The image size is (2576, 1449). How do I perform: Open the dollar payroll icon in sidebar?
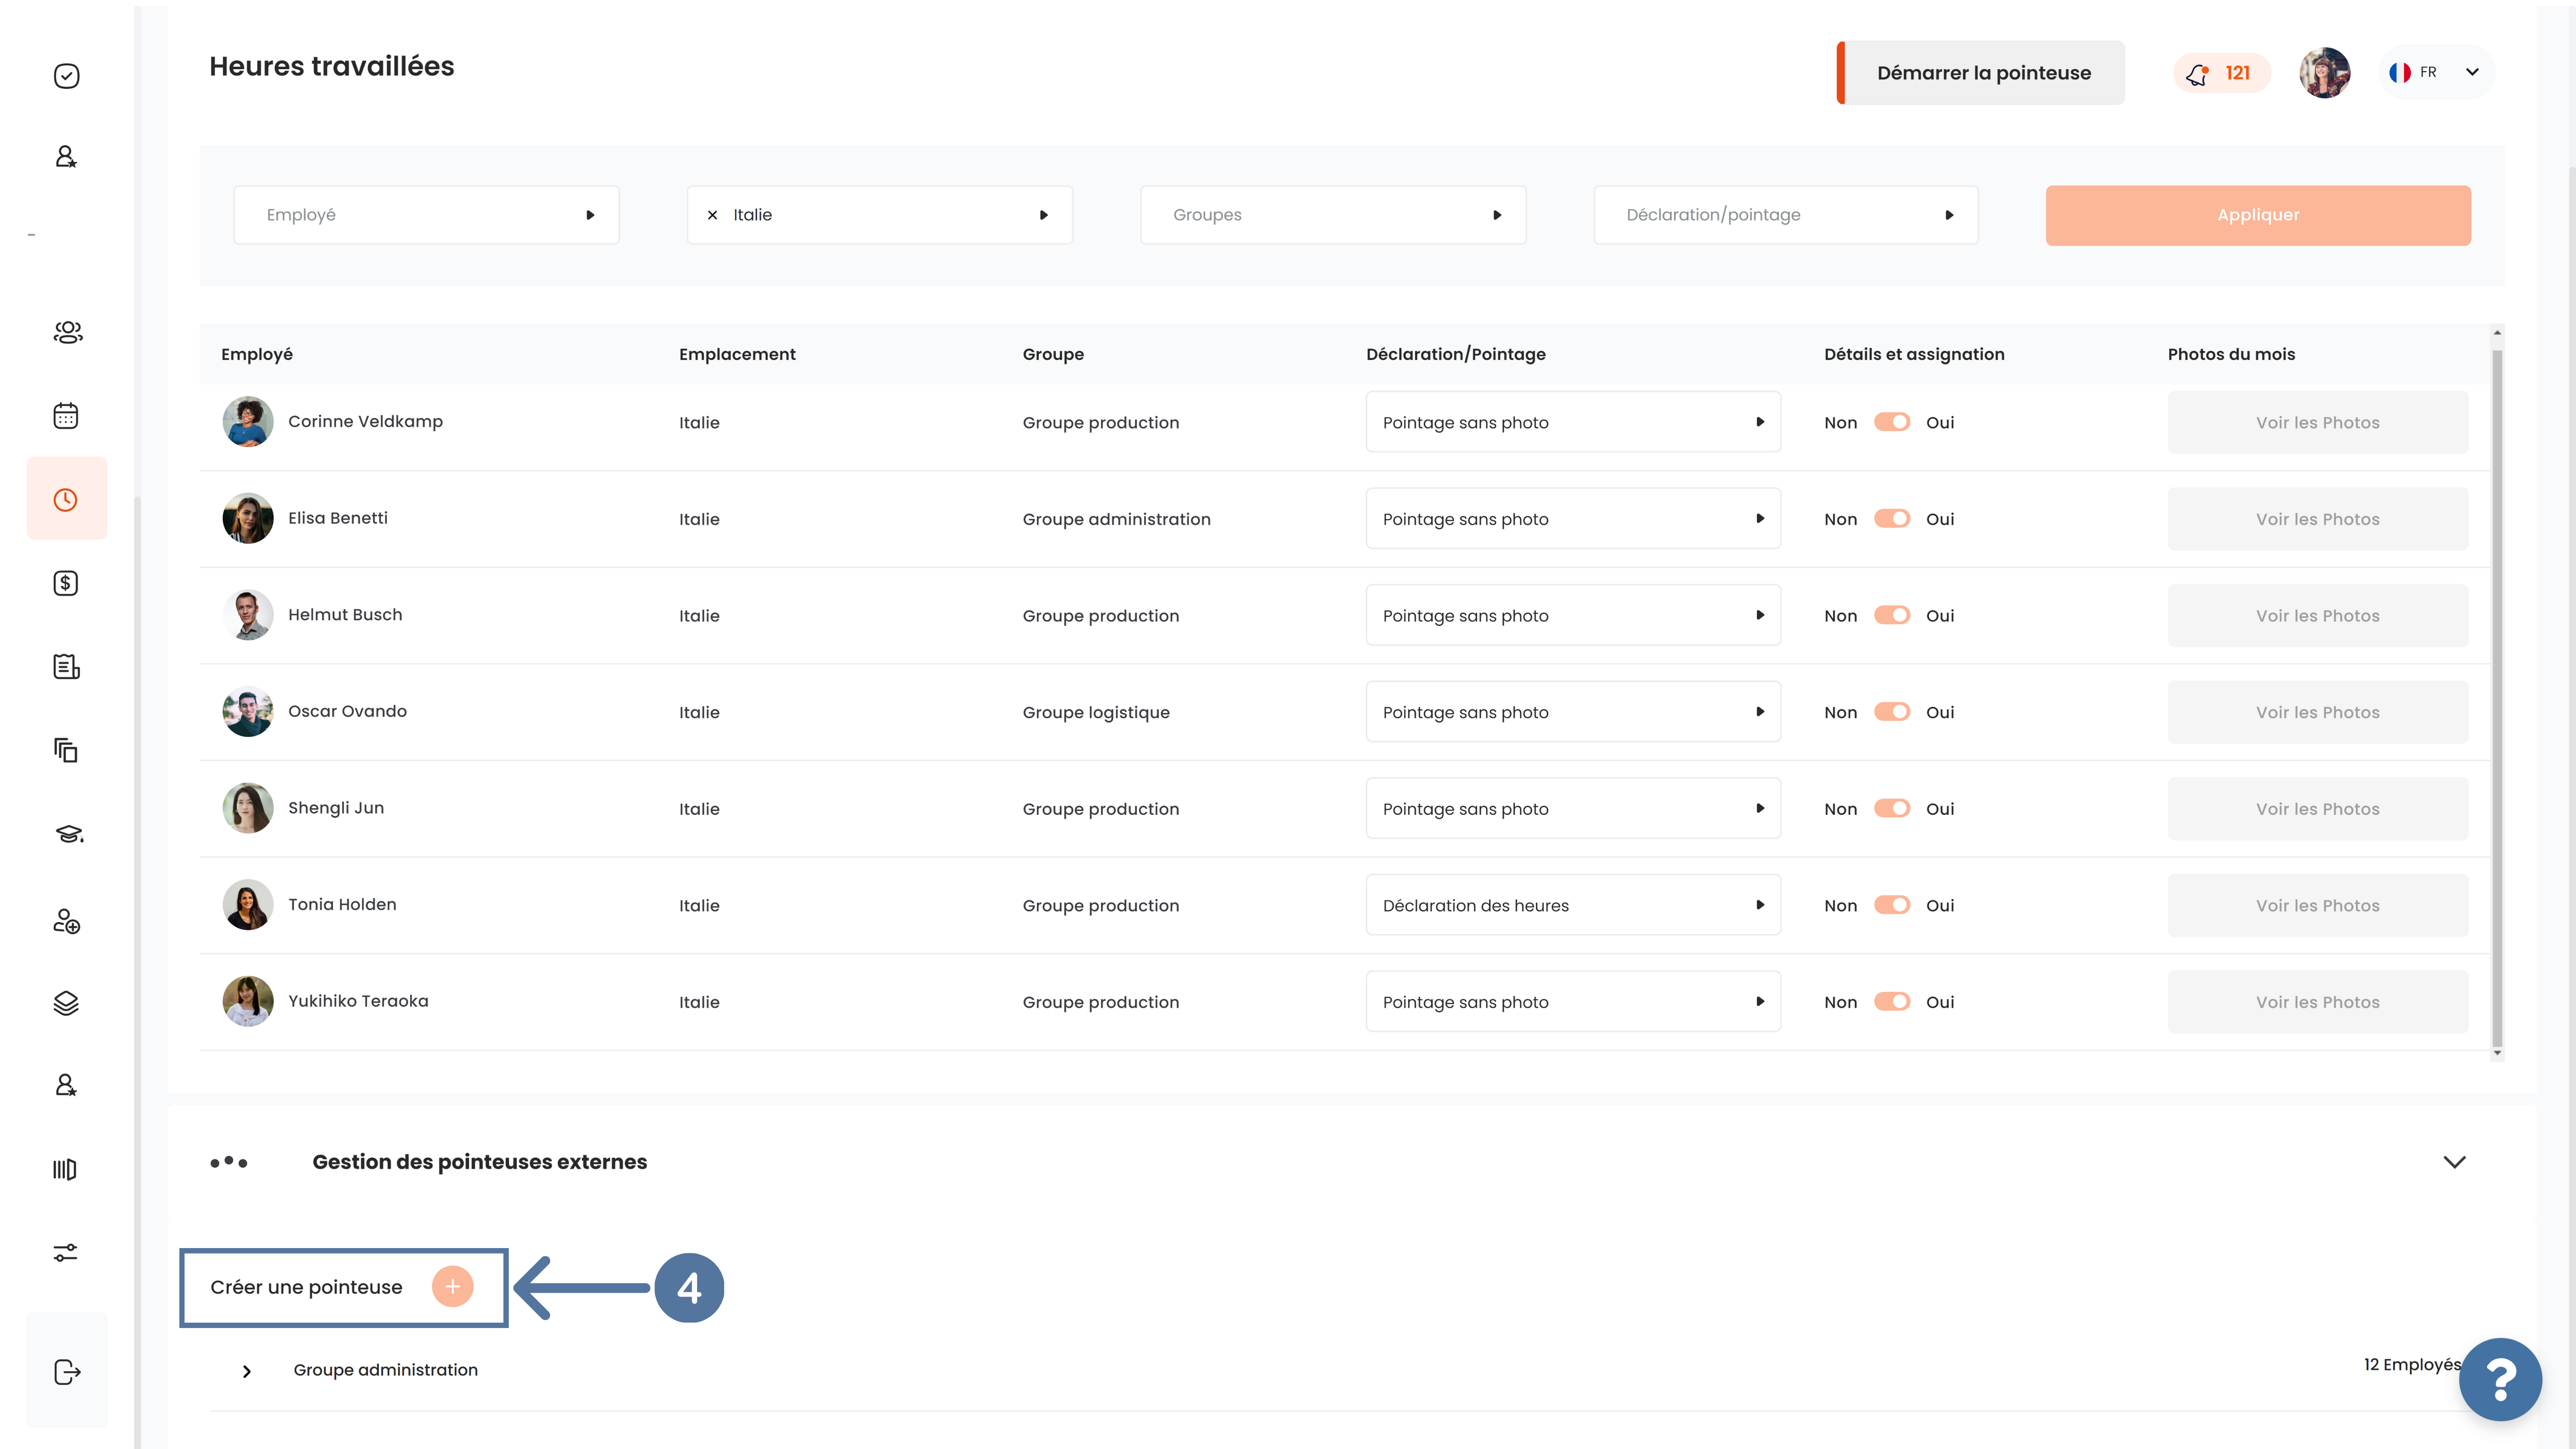66,583
